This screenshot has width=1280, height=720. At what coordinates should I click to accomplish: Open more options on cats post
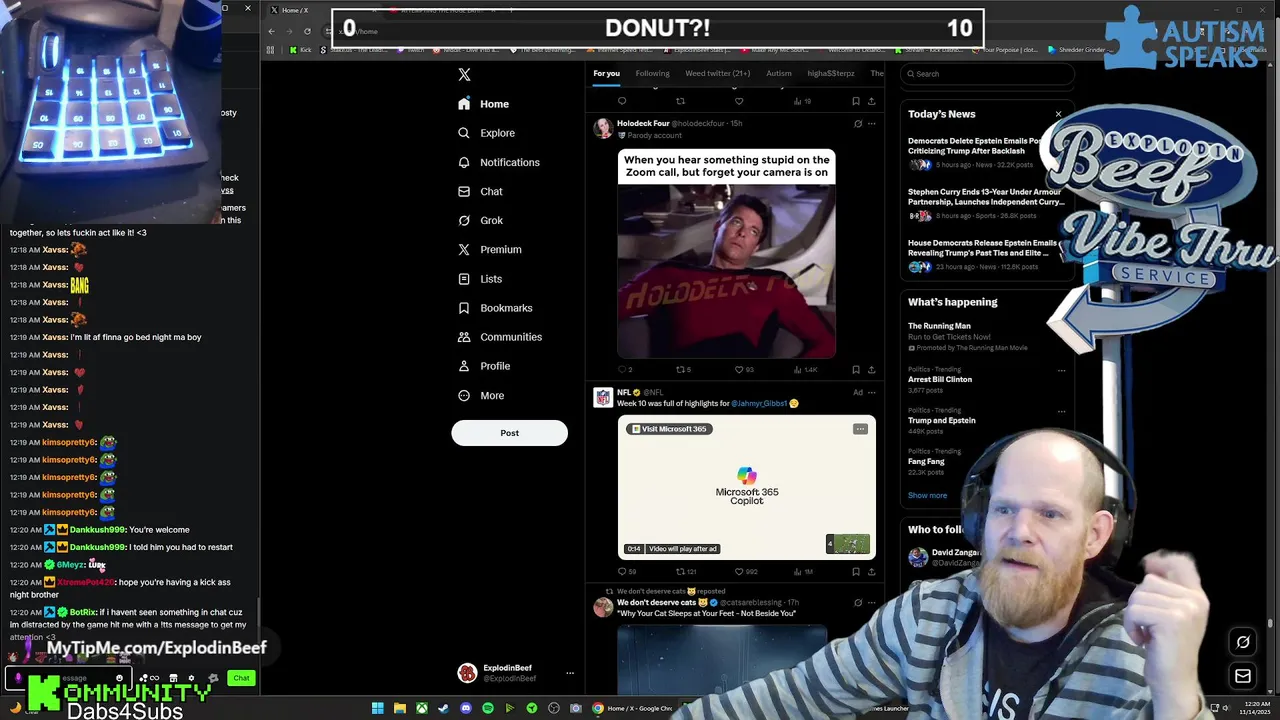(x=871, y=603)
